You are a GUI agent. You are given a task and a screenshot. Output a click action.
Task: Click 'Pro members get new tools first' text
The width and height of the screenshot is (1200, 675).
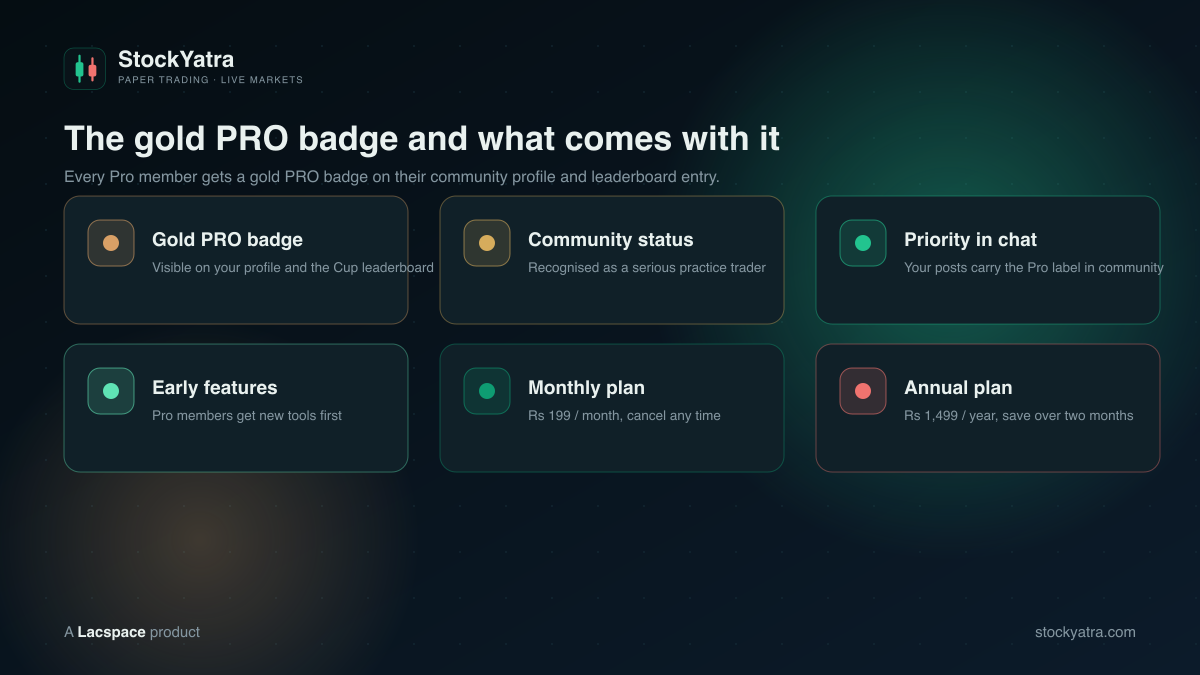[247, 416]
